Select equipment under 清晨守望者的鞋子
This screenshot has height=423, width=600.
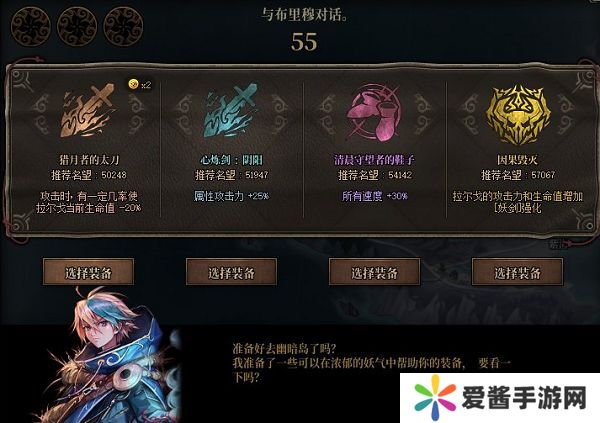tap(374, 272)
